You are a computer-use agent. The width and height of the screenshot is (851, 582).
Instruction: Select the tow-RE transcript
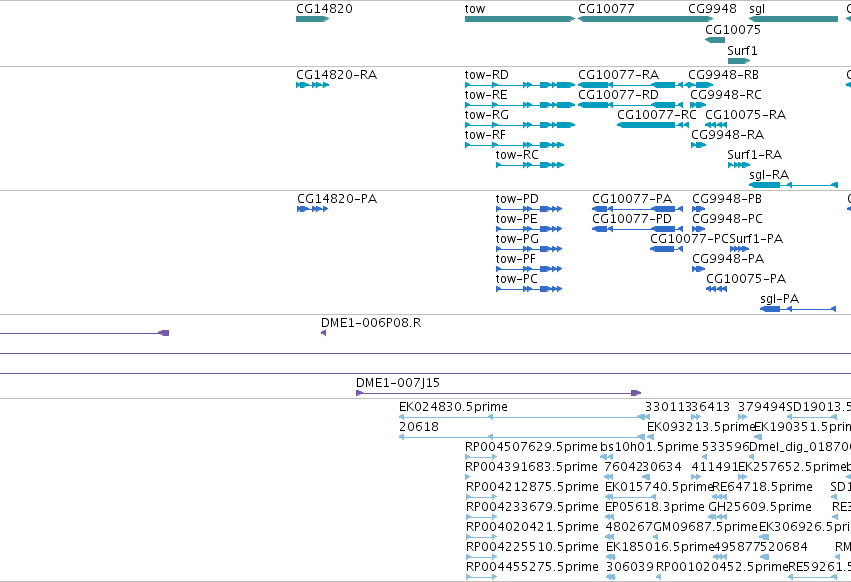520,105
